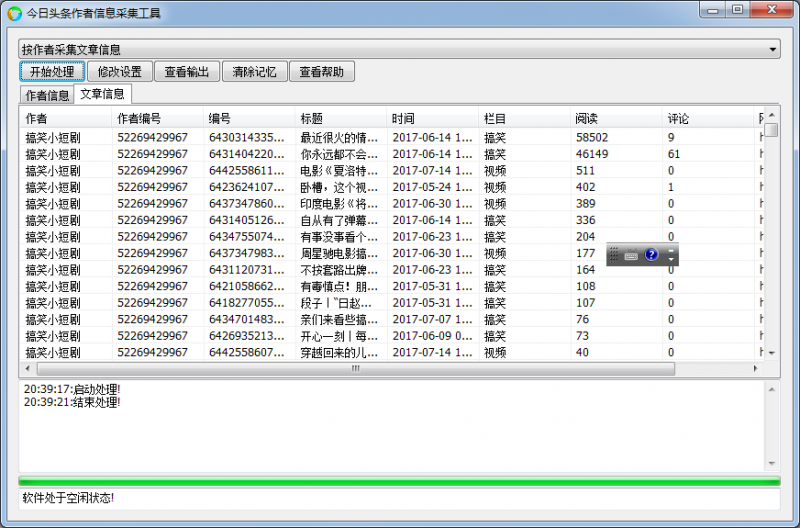Viewport: 800px width, 528px height.
Task: Click the green progress bar
Action: click(399, 481)
